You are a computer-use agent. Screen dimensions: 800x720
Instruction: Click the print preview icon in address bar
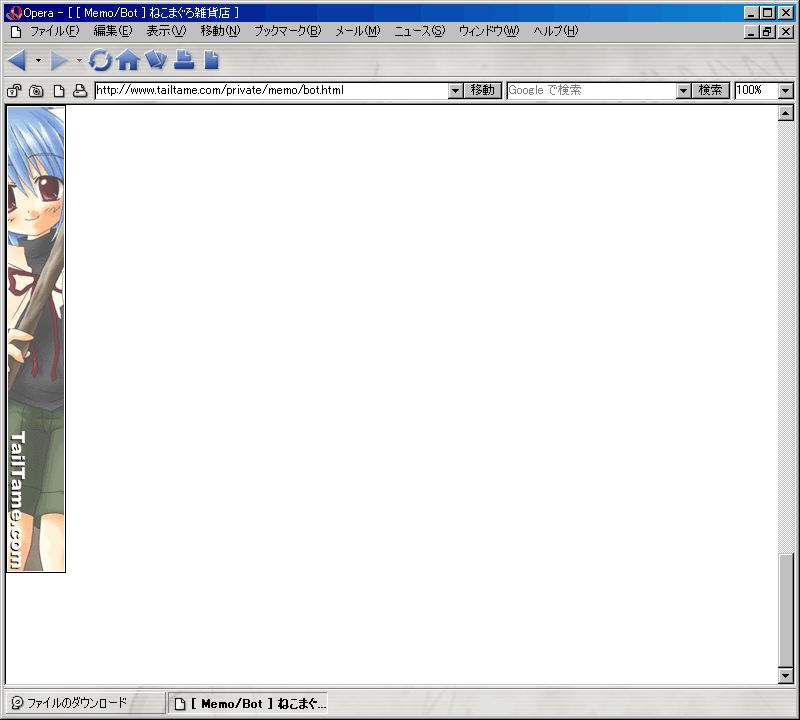point(80,91)
